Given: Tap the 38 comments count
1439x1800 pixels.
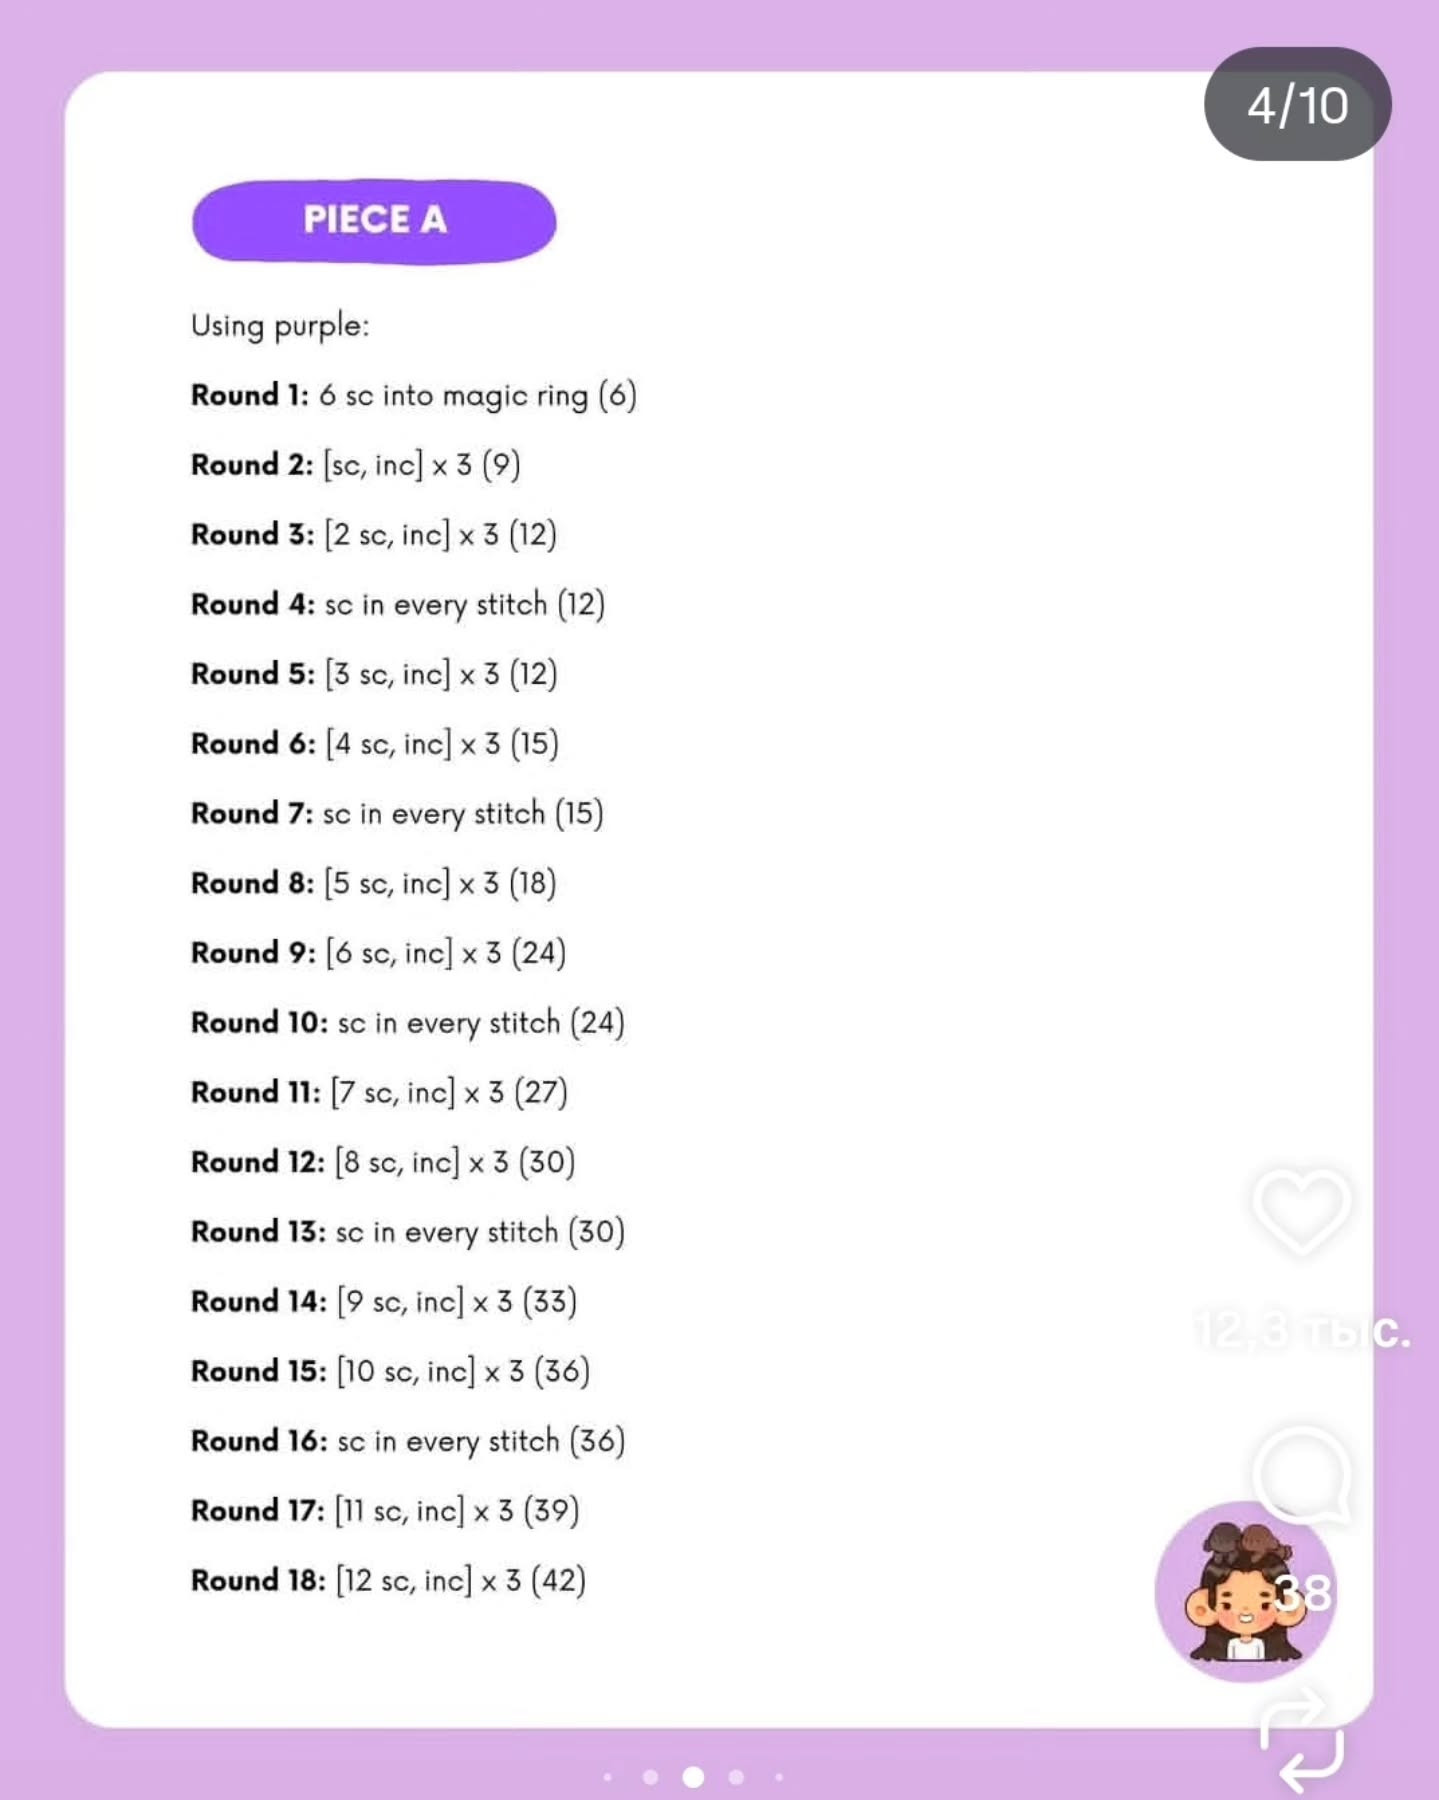Looking at the screenshot, I should 1303,1593.
